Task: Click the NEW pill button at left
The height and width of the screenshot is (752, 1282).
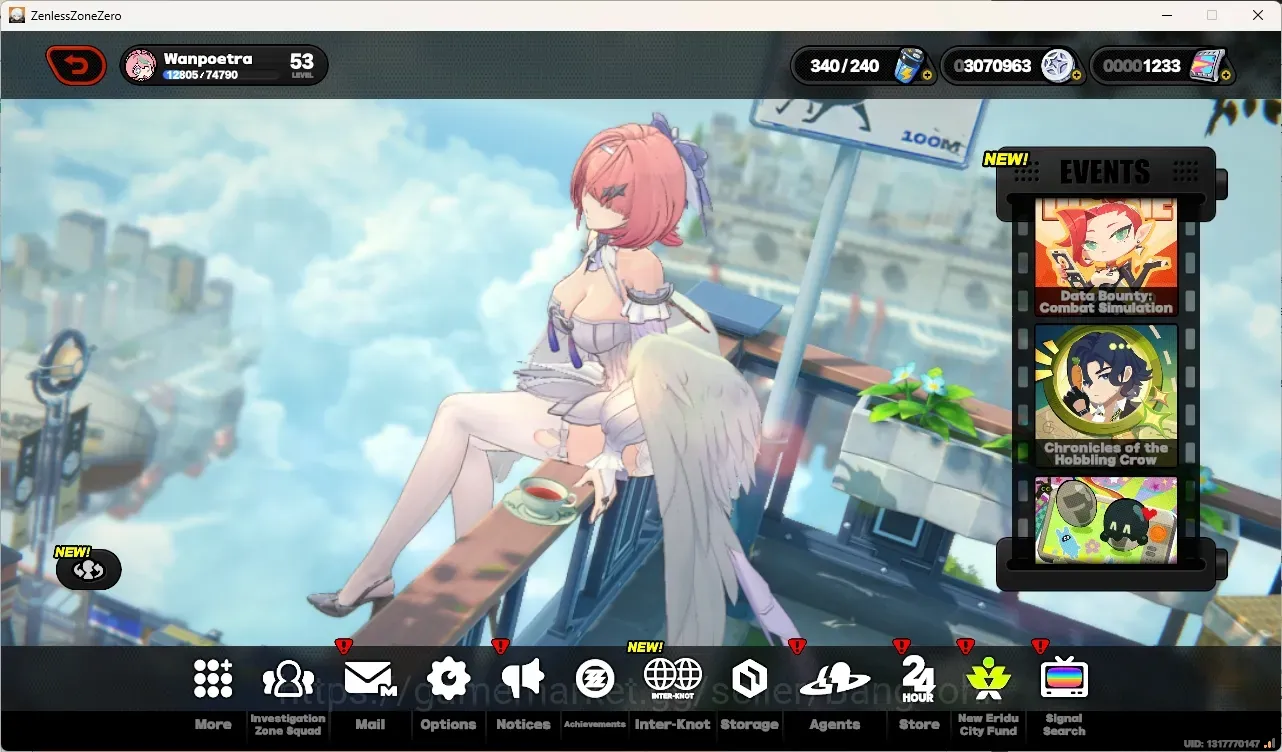Action: tap(89, 570)
